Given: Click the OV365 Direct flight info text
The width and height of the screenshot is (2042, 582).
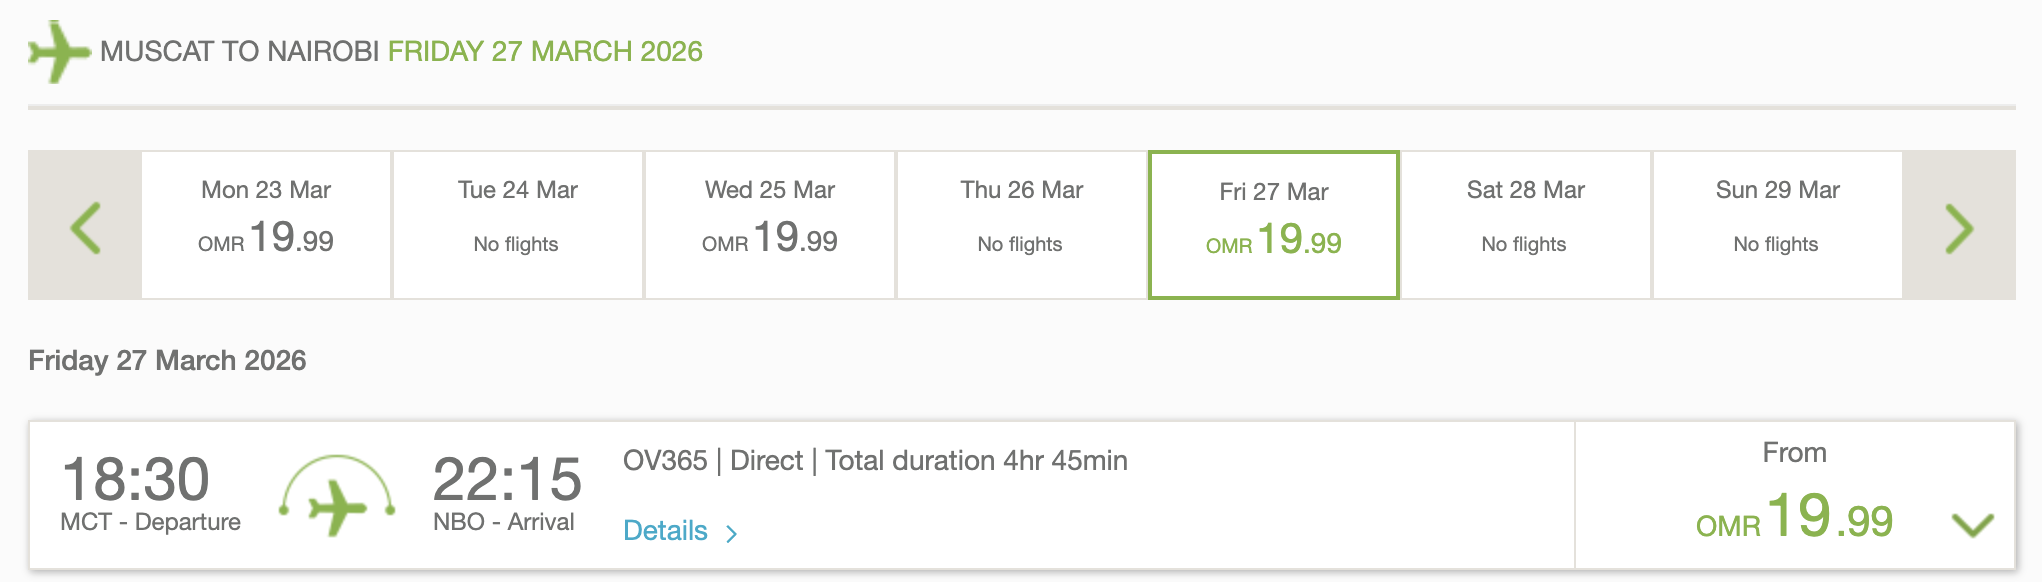Looking at the screenshot, I should 875,461.
